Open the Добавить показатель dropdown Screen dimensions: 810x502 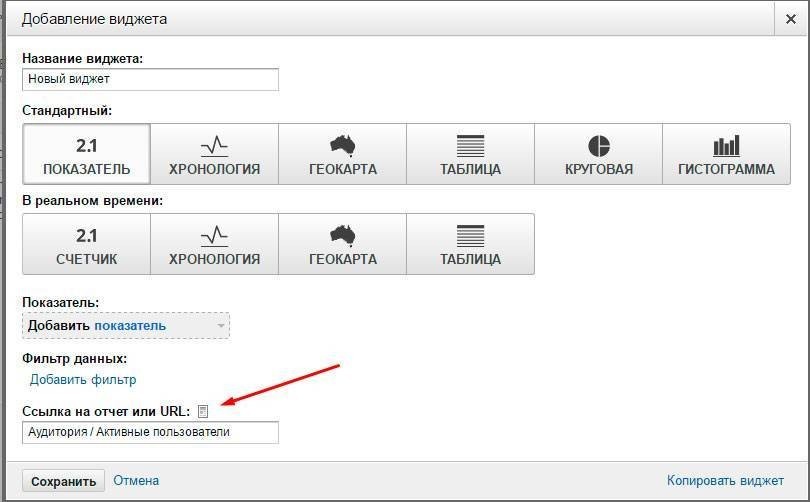[126, 326]
